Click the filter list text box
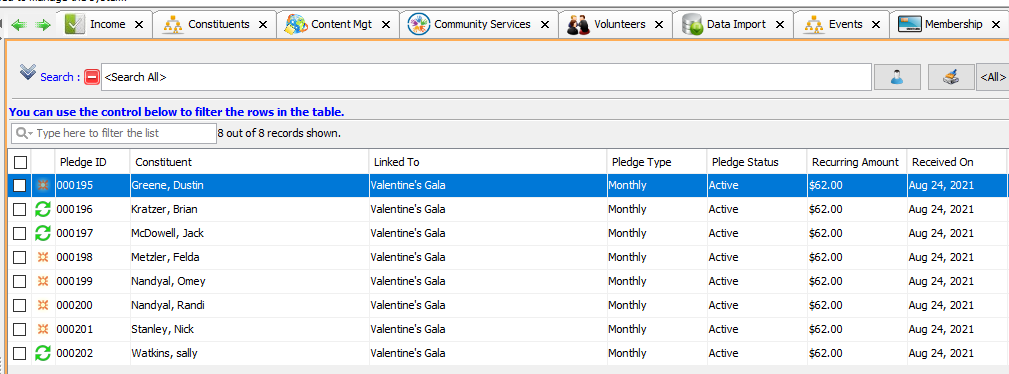Viewport: 1009px width, 374px height. pyautogui.click(x=114, y=133)
